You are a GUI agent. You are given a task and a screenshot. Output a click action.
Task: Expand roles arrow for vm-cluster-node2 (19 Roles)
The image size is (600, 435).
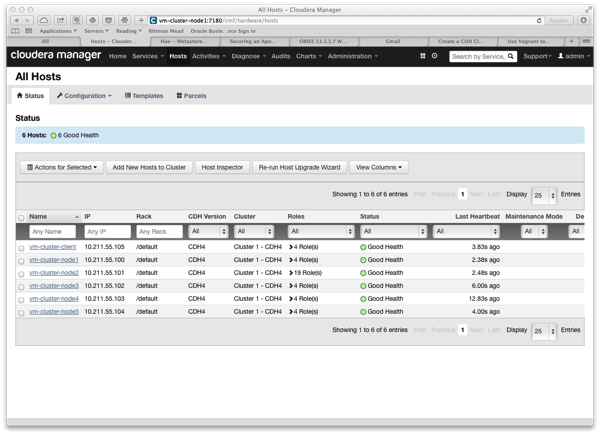point(291,273)
